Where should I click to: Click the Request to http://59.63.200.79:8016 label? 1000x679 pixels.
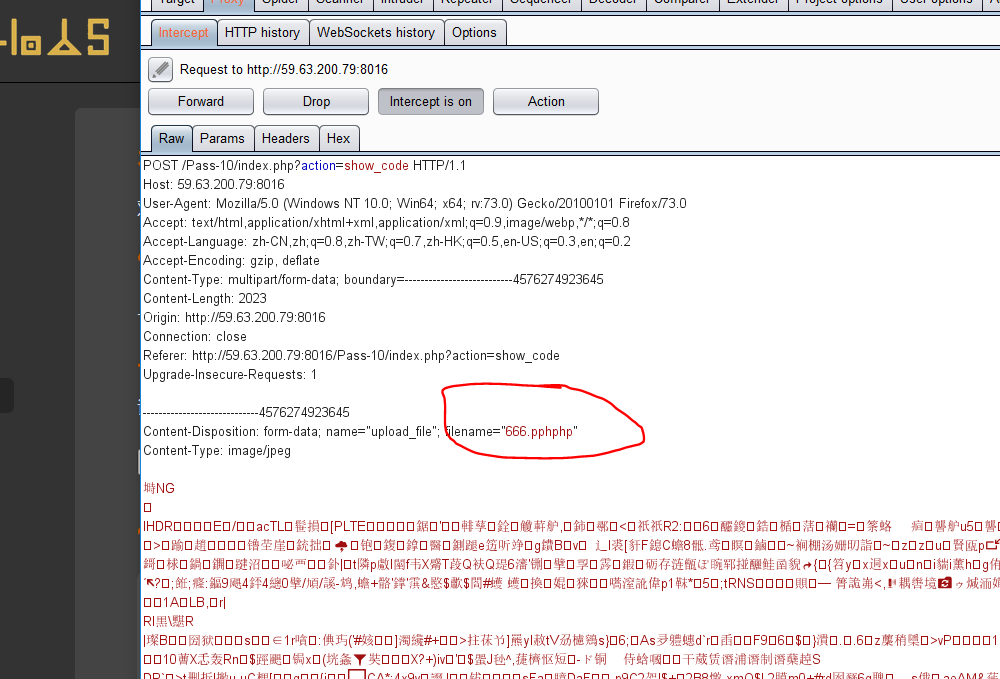coord(284,69)
